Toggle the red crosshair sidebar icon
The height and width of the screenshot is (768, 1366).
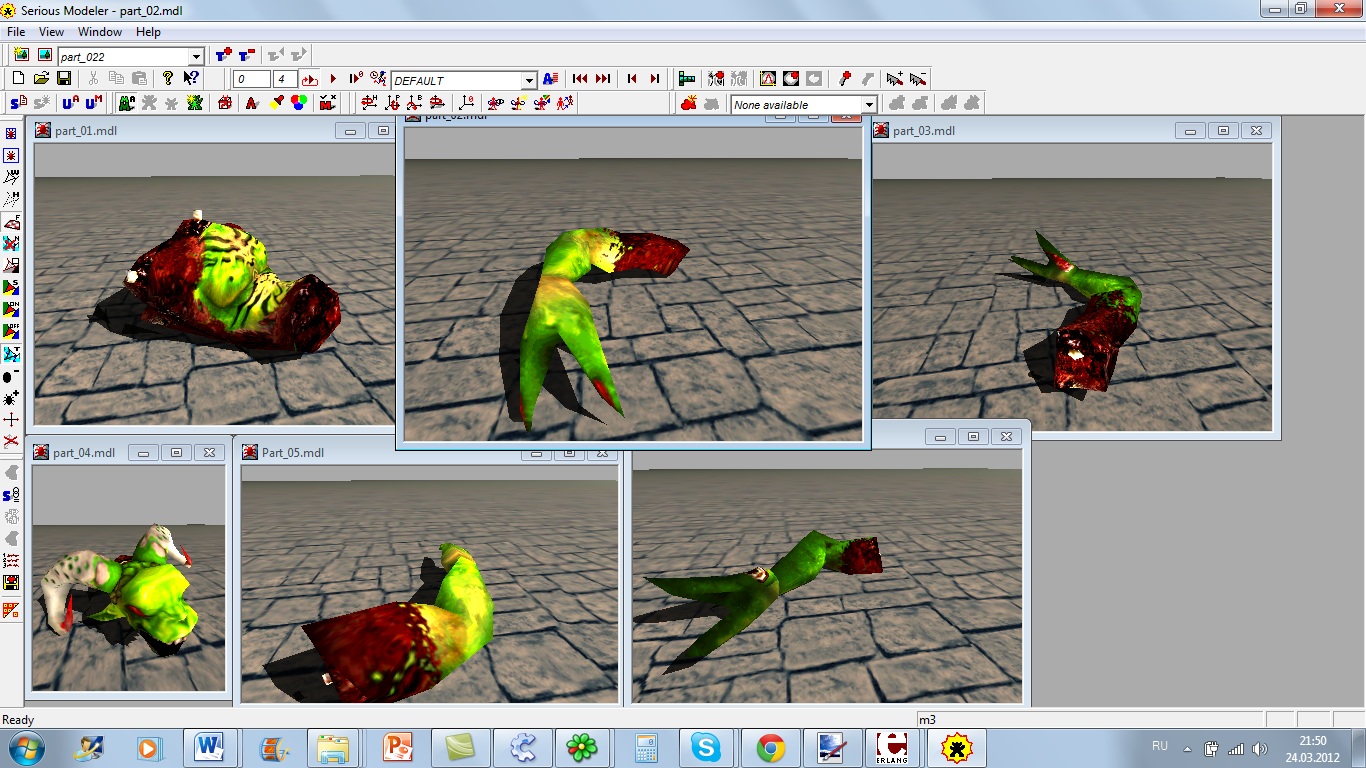click(x=11, y=419)
